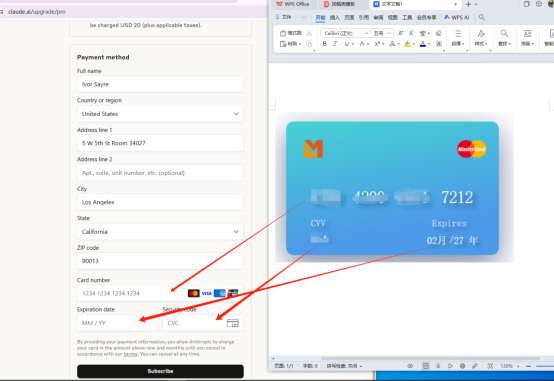Click into the Card number field

point(131,293)
